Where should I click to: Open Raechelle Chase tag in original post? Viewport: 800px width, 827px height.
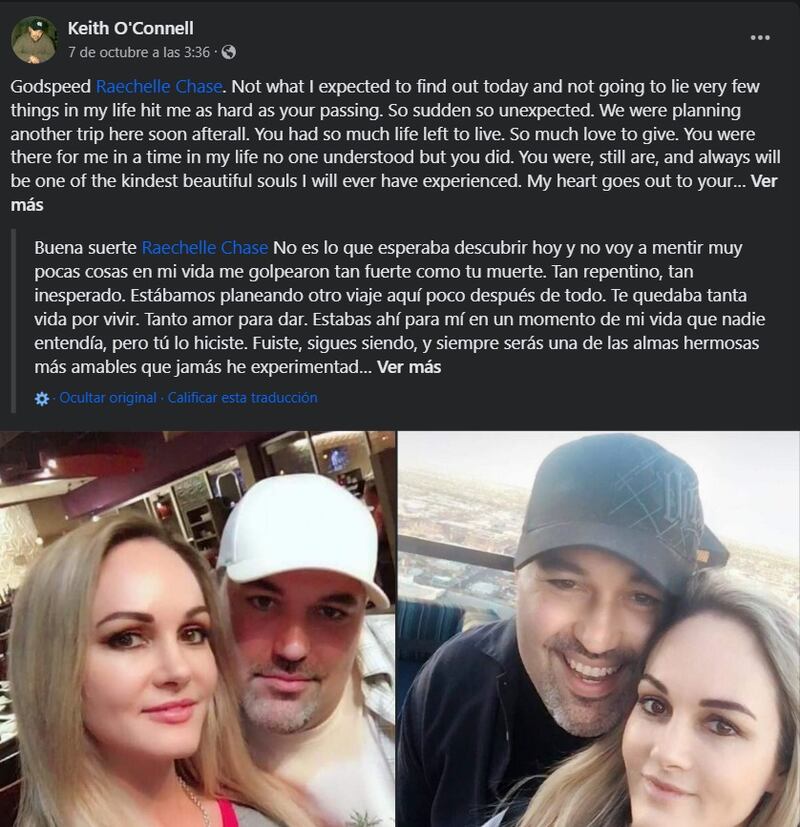159,86
